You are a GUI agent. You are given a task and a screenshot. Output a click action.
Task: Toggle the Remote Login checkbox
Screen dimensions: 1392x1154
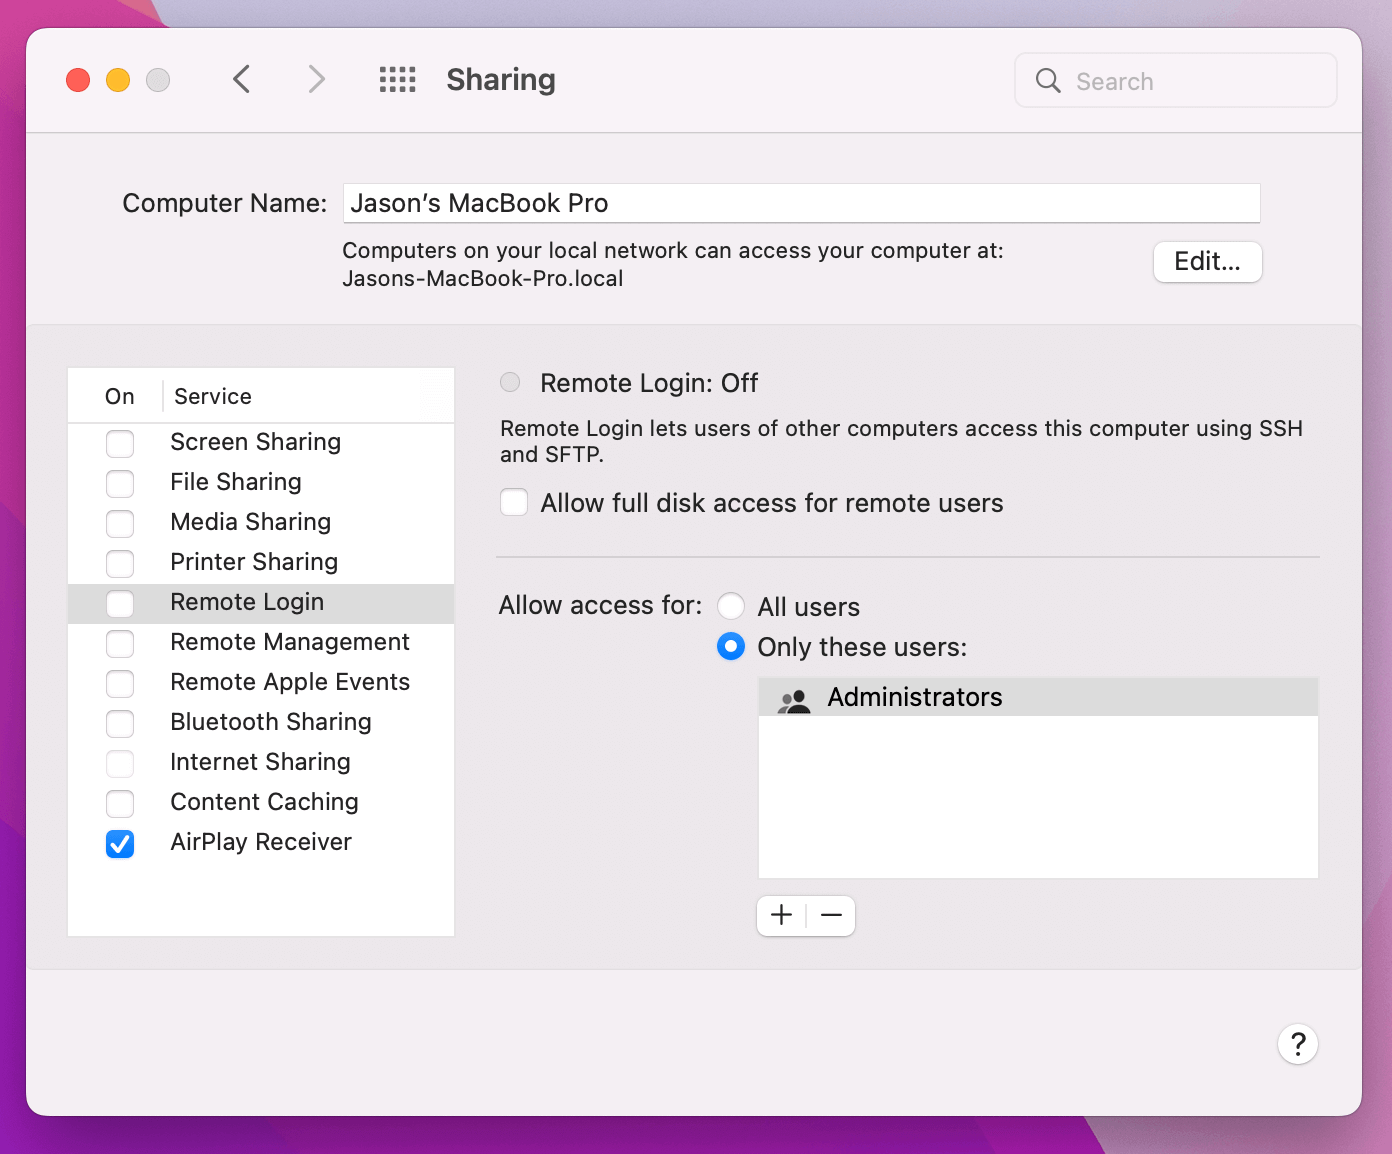click(x=120, y=603)
